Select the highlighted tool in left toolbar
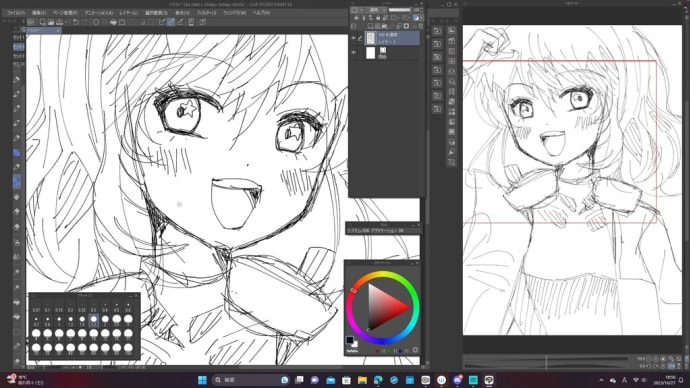Viewport: 690px width, 388px height. tap(17, 181)
